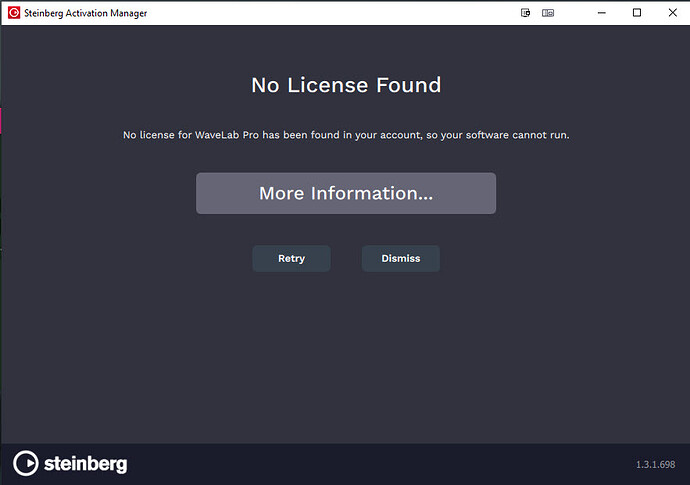Minimize the Activation Manager window
Screen dimensions: 690x485
pos(602,13)
